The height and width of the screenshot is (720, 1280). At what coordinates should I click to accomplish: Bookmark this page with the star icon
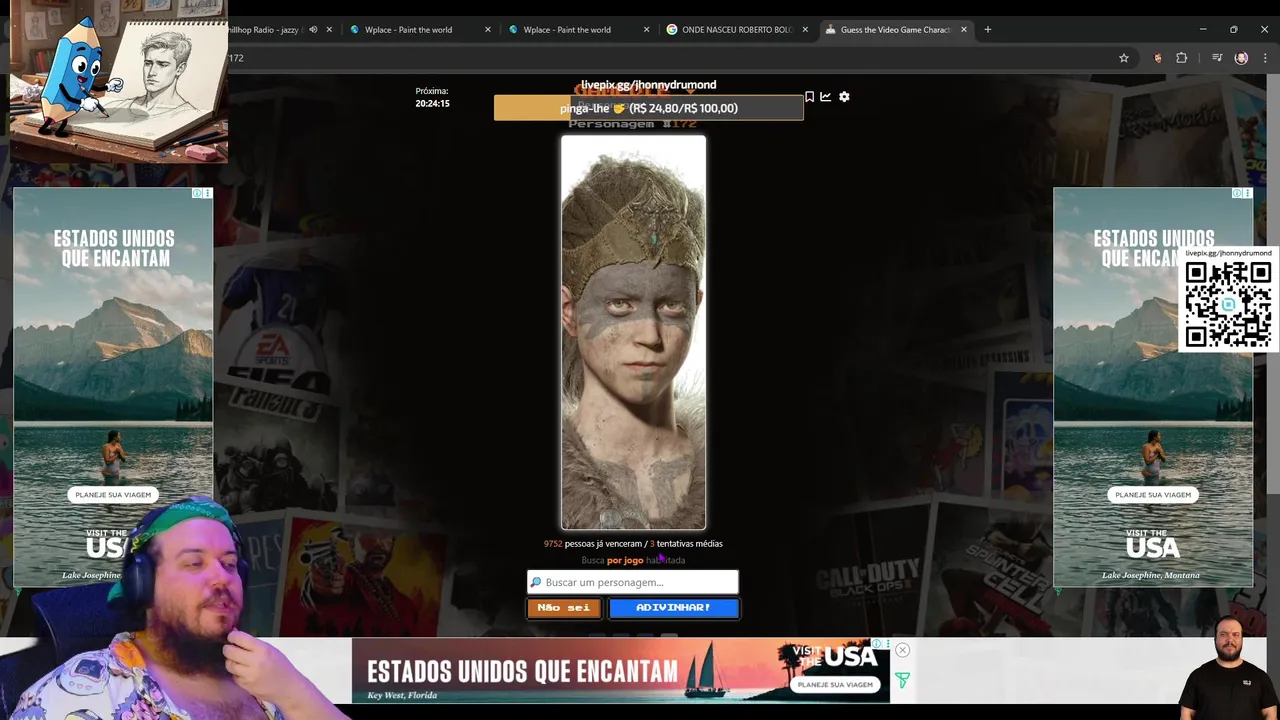click(1123, 58)
